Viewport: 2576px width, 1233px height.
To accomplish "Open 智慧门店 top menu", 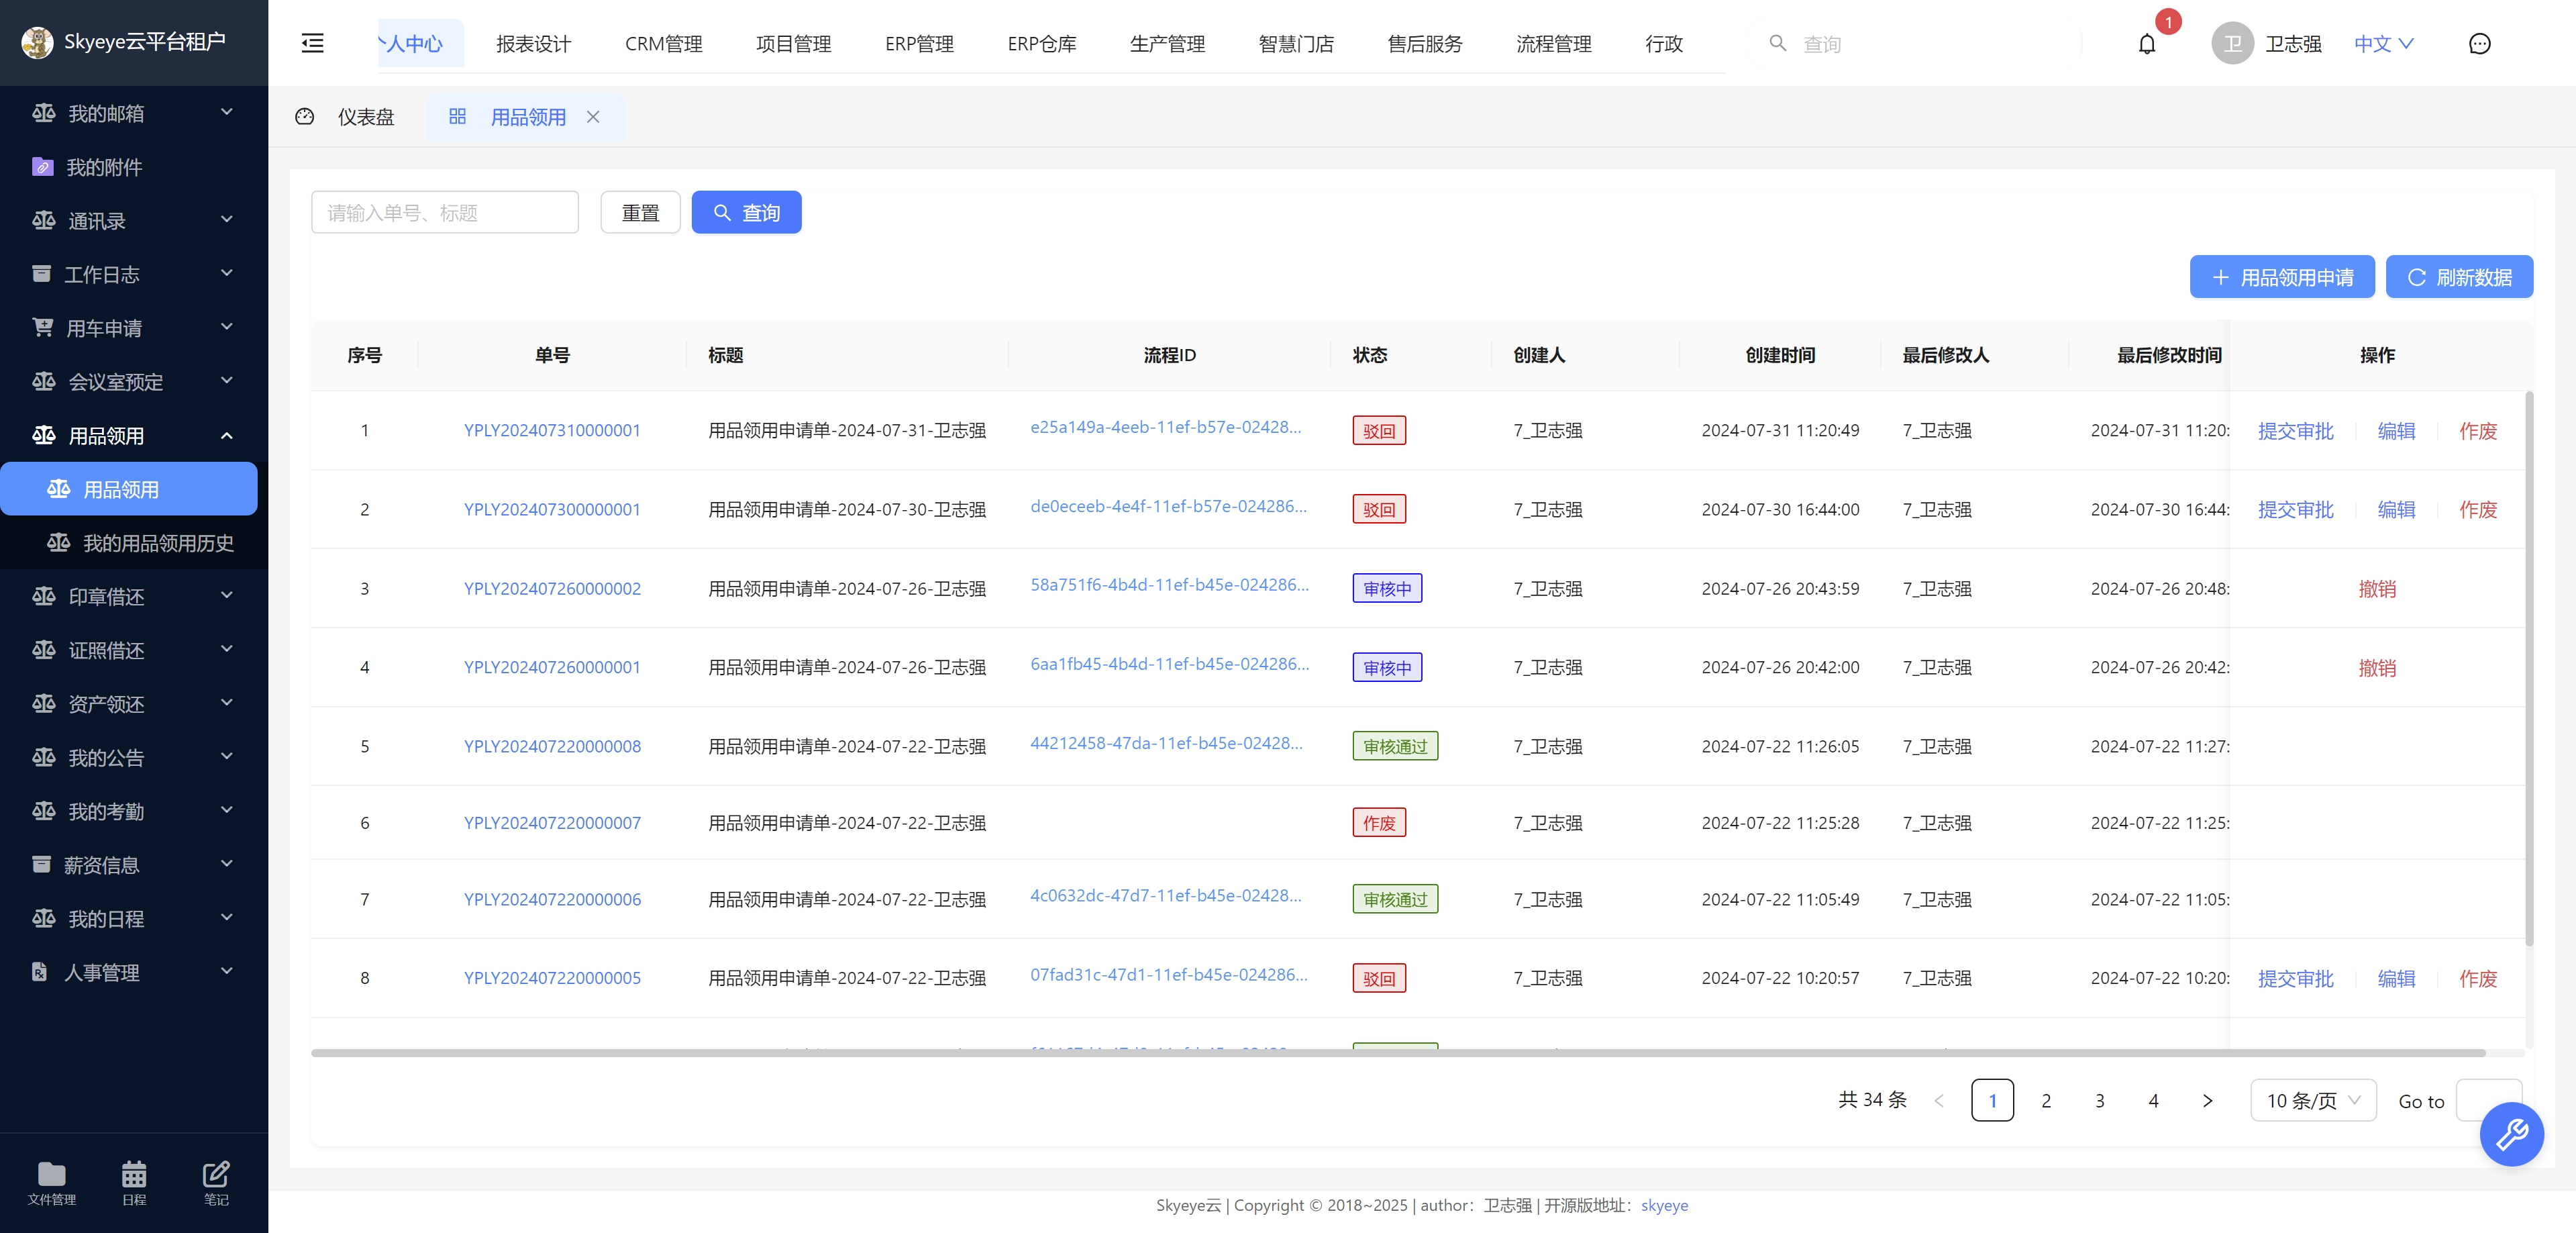I will click(x=1296, y=44).
